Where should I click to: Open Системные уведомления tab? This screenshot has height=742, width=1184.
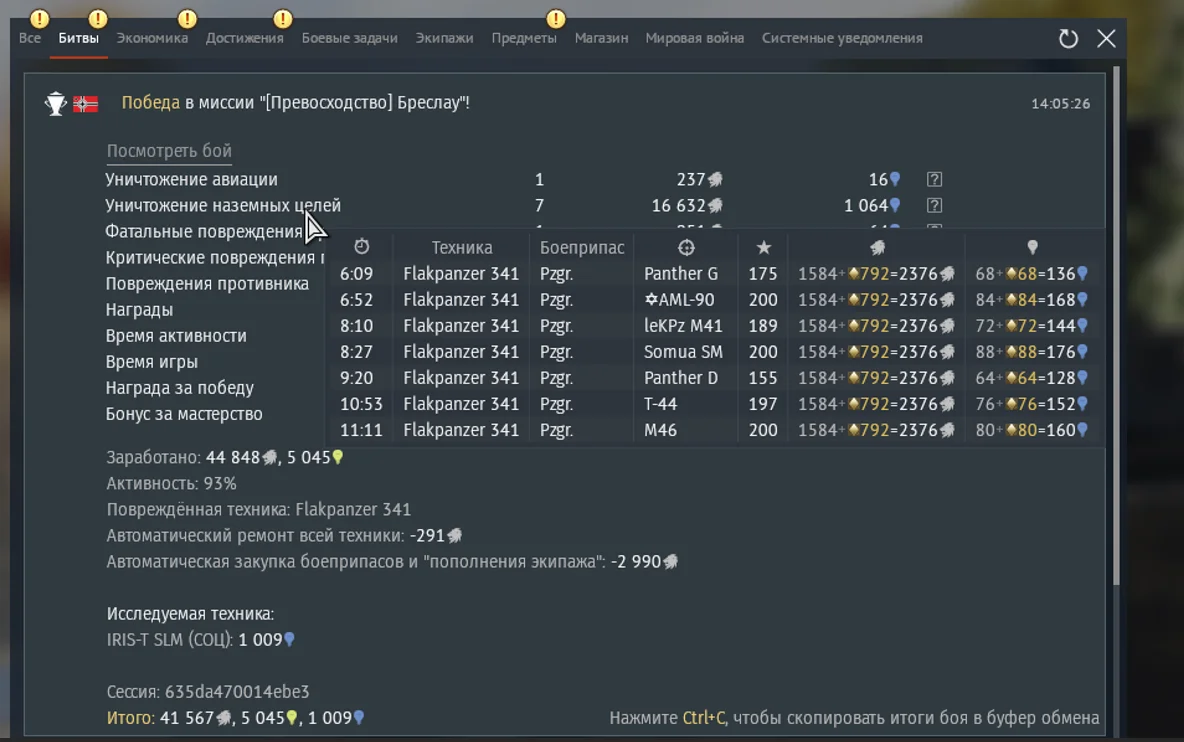tap(842, 38)
